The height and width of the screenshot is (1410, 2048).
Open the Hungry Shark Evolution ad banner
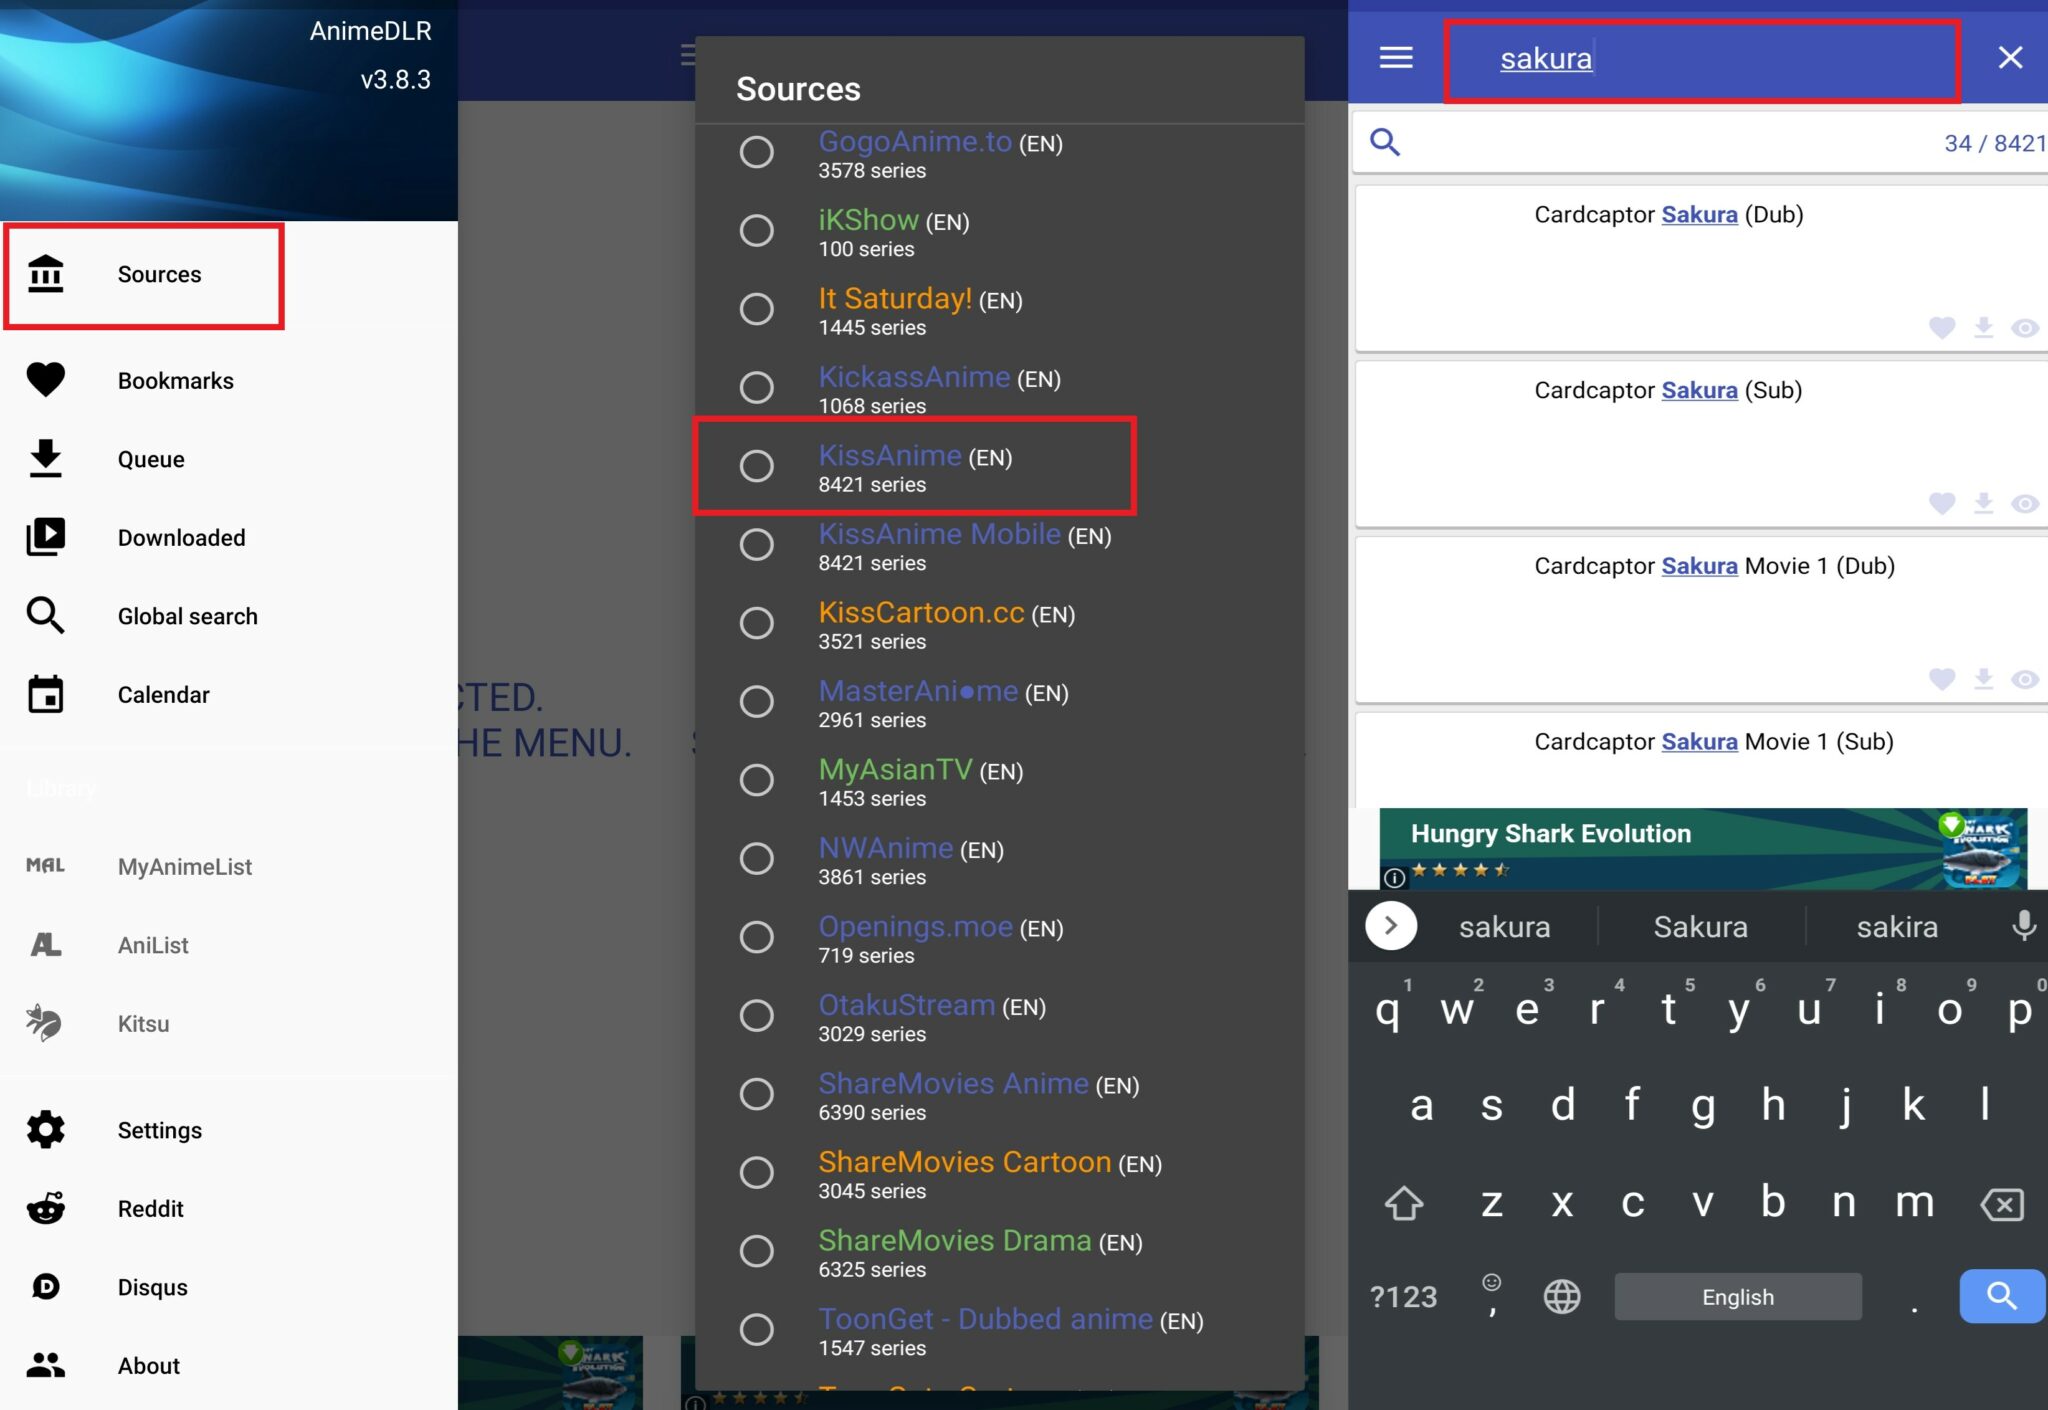point(1703,848)
